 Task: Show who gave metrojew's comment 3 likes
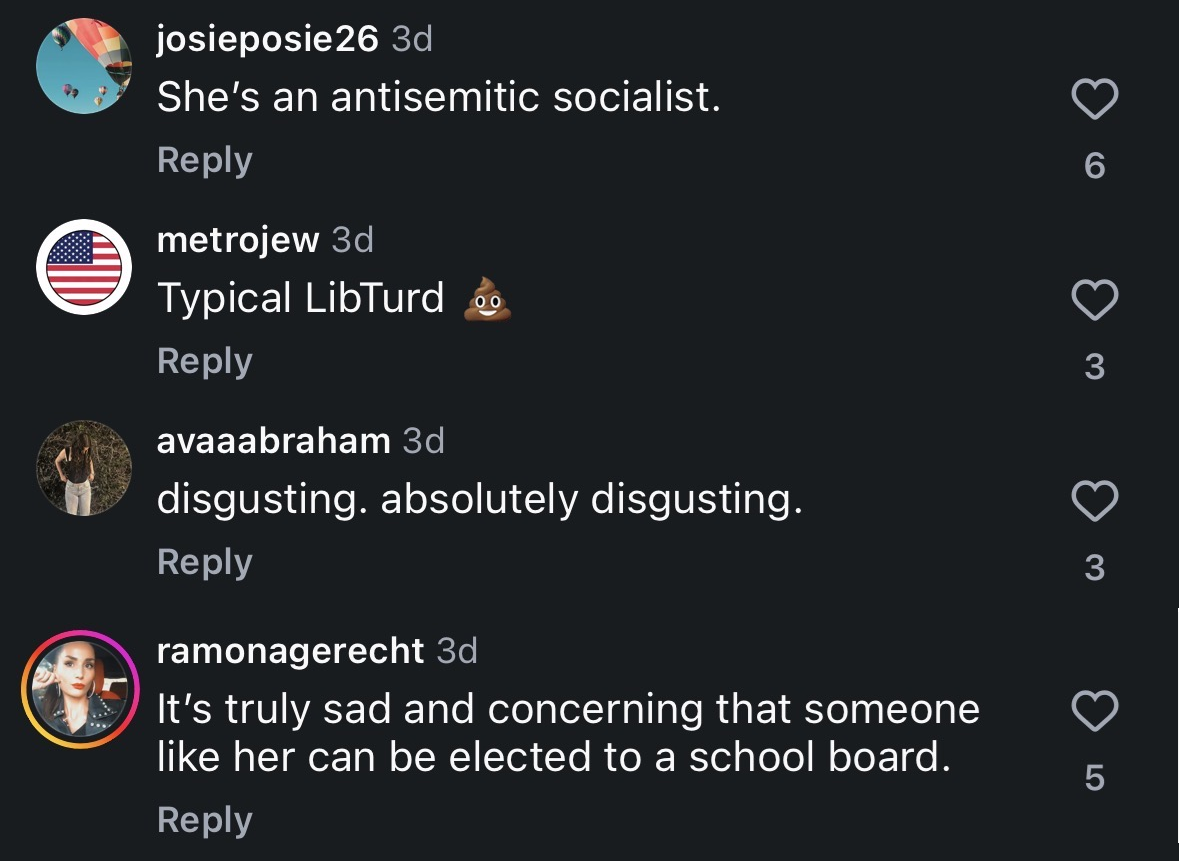click(x=1095, y=366)
